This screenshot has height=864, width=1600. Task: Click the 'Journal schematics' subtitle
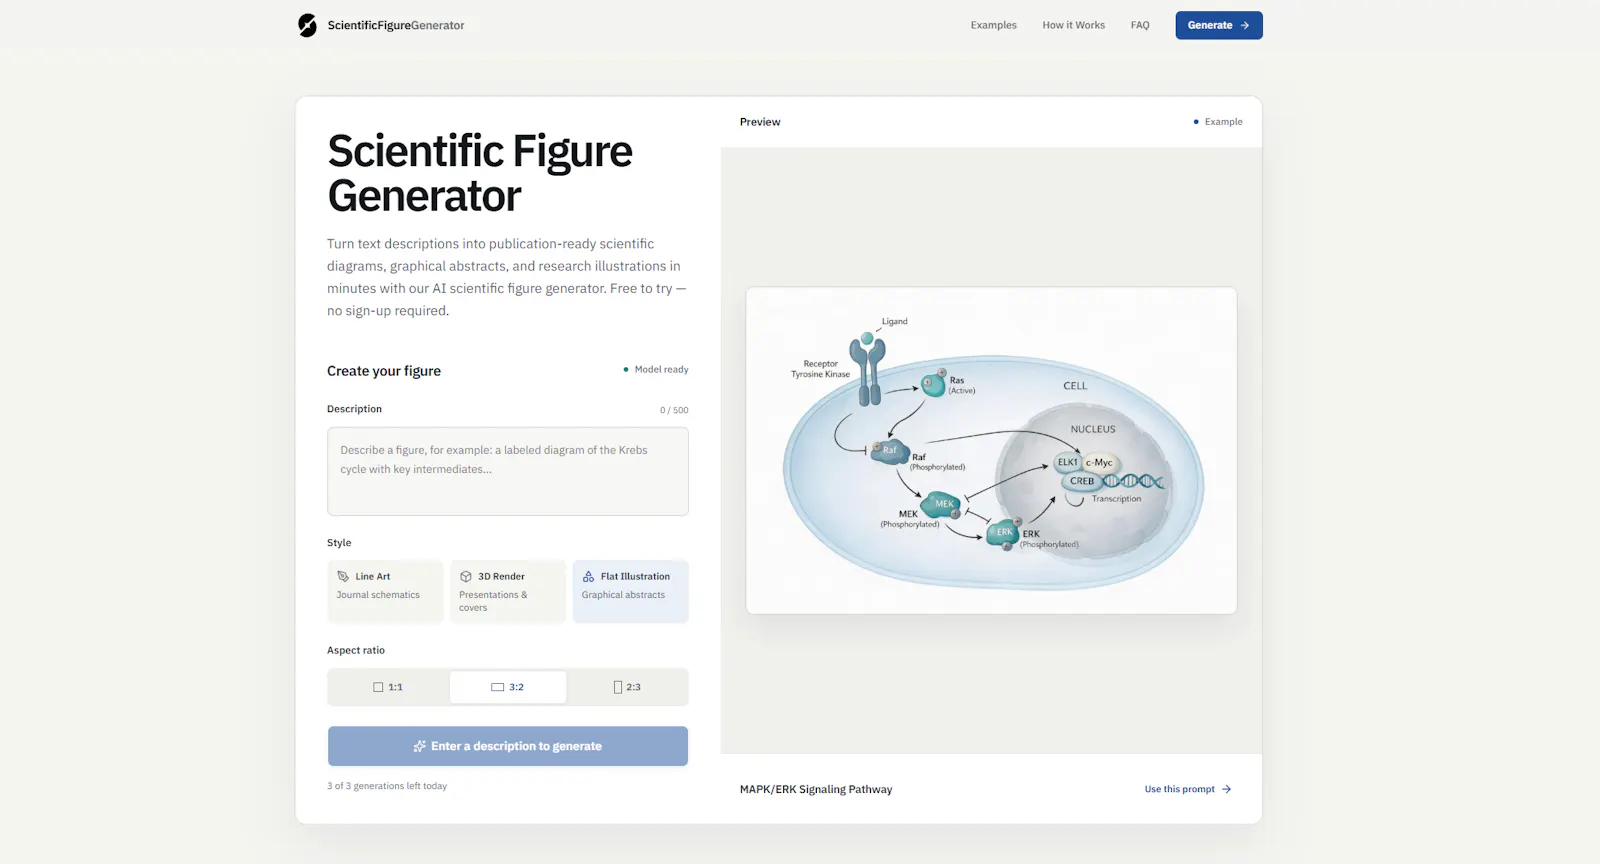[x=378, y=595]
